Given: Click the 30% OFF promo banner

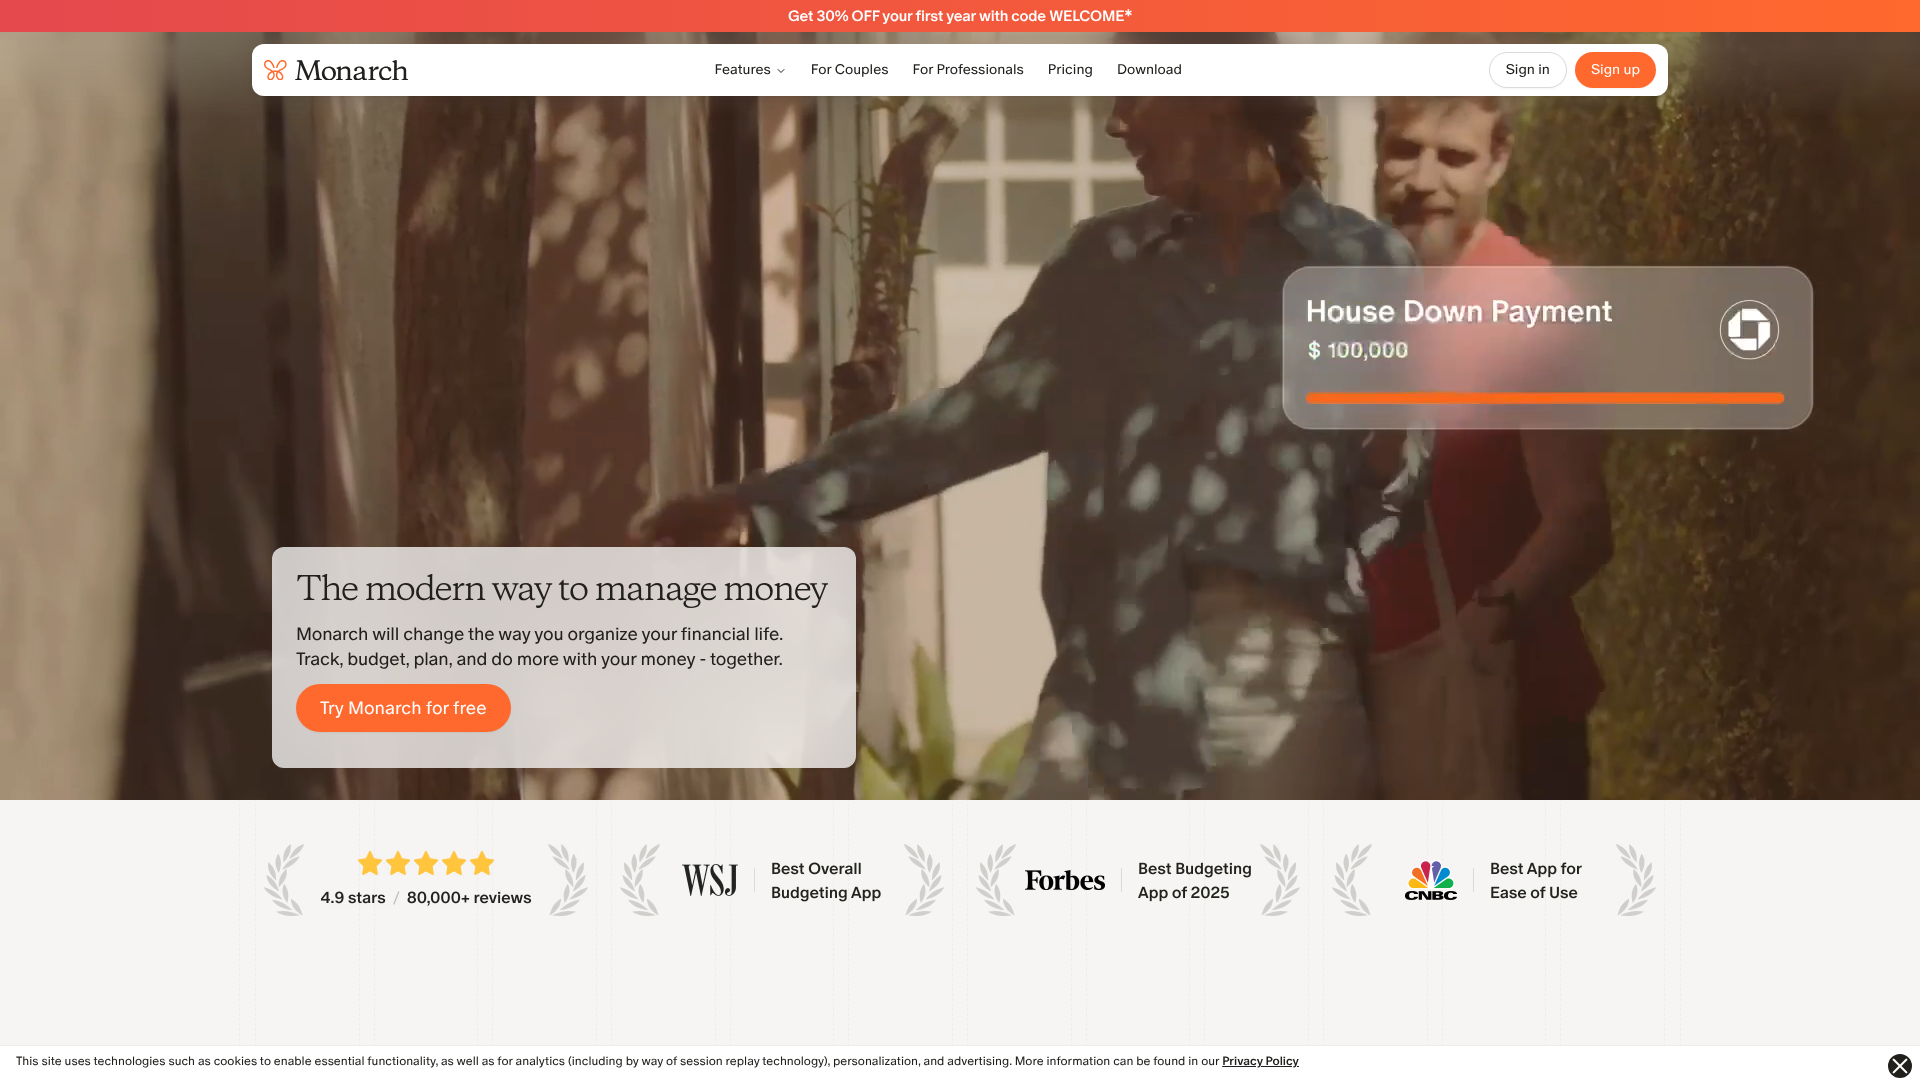Looking at the screenshot, I should pos(959,16).
